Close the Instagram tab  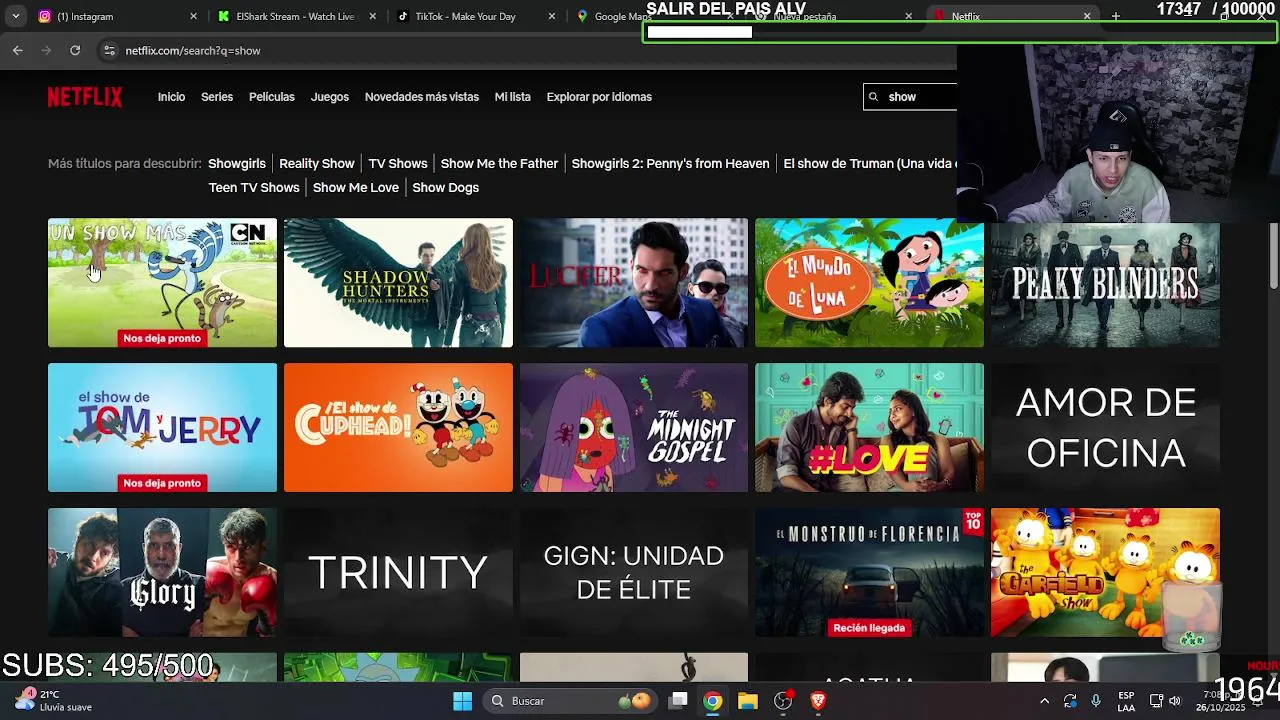[x=193, y=16]
